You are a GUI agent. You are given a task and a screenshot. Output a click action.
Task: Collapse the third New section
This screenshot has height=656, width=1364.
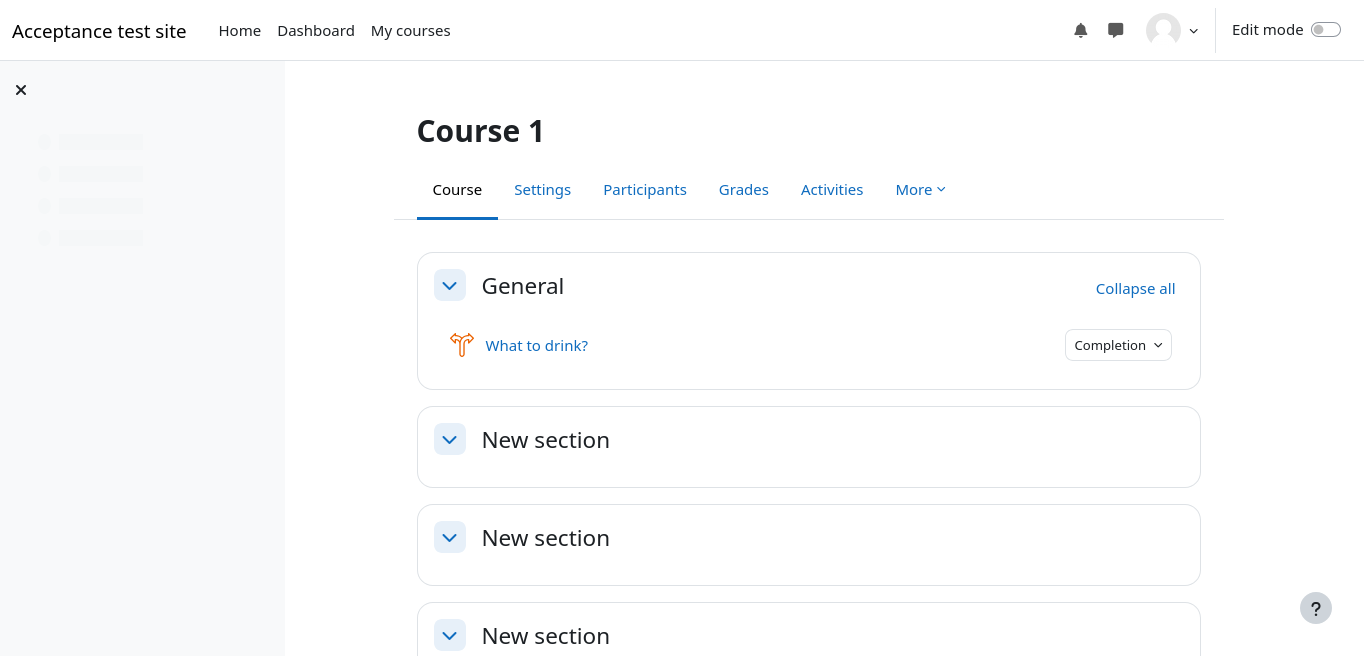[450, 635]
